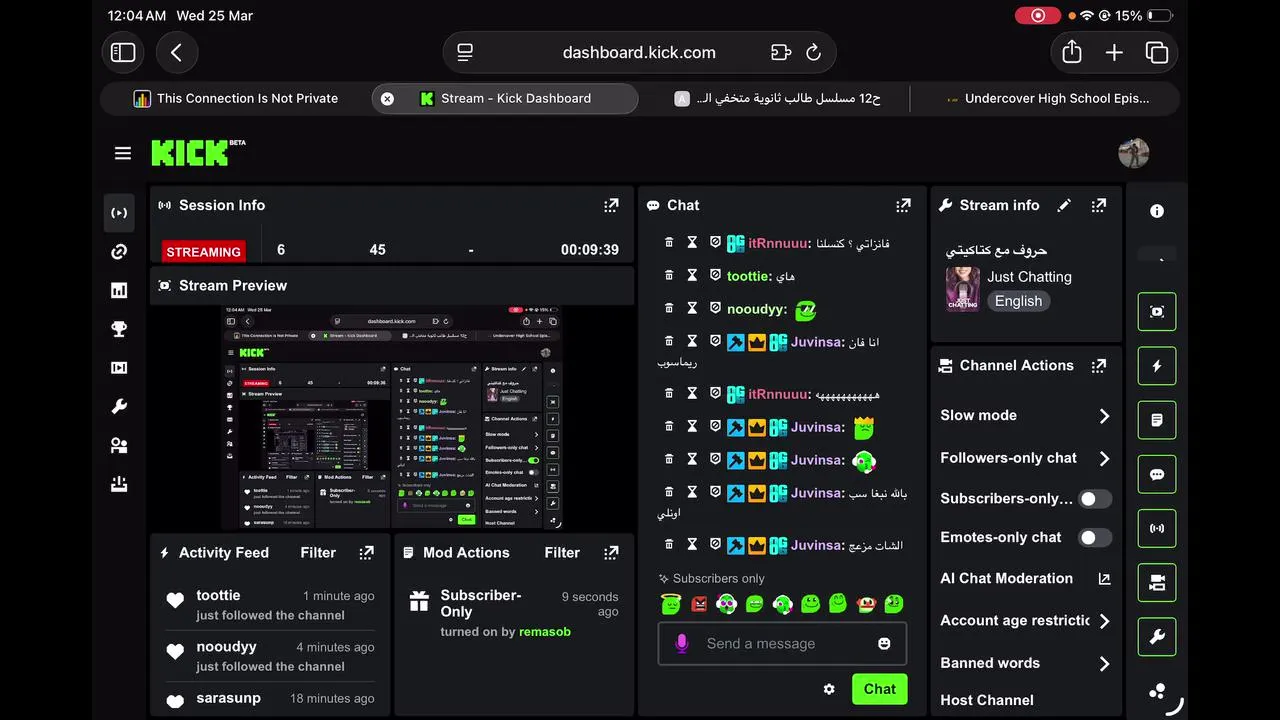Pop out the Mod Actions panel
This screenshot has height=720, width=1280.
(x=611, y=552)
